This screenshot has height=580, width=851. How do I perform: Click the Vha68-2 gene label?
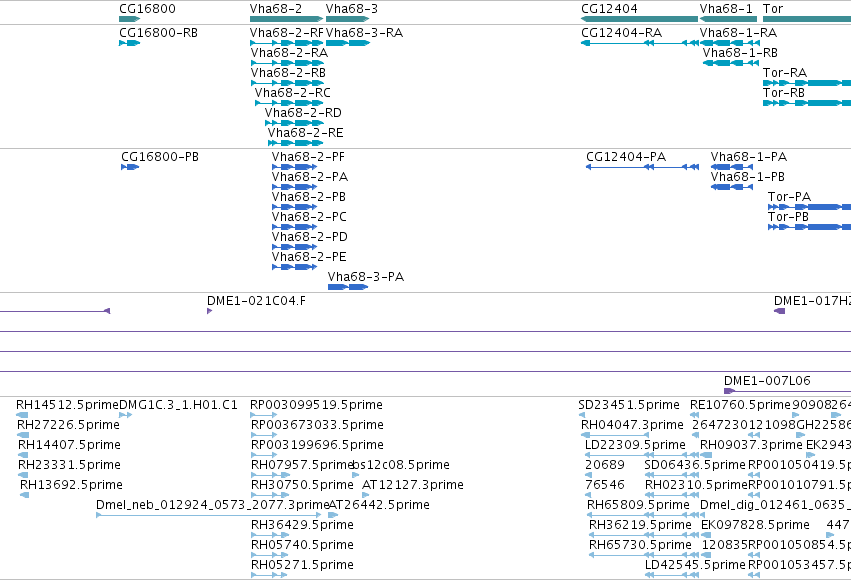tap(276, 9)
